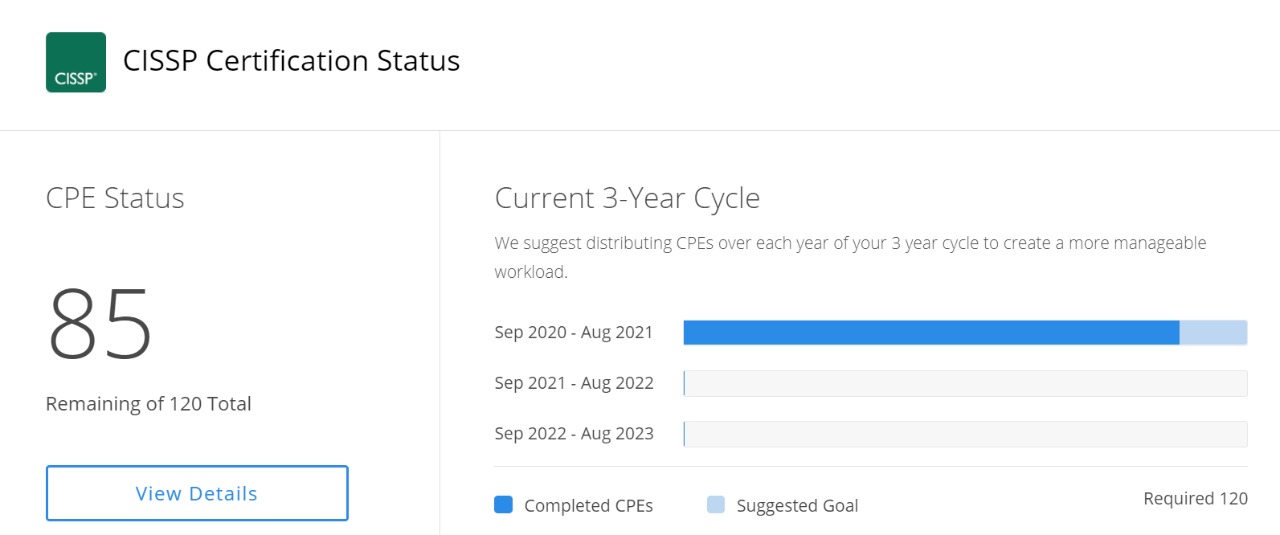Screen dimensions: 1280x535
Task: Select the Sep 2022 - Aug 2023 label
Action: click(x=574, y=434)
